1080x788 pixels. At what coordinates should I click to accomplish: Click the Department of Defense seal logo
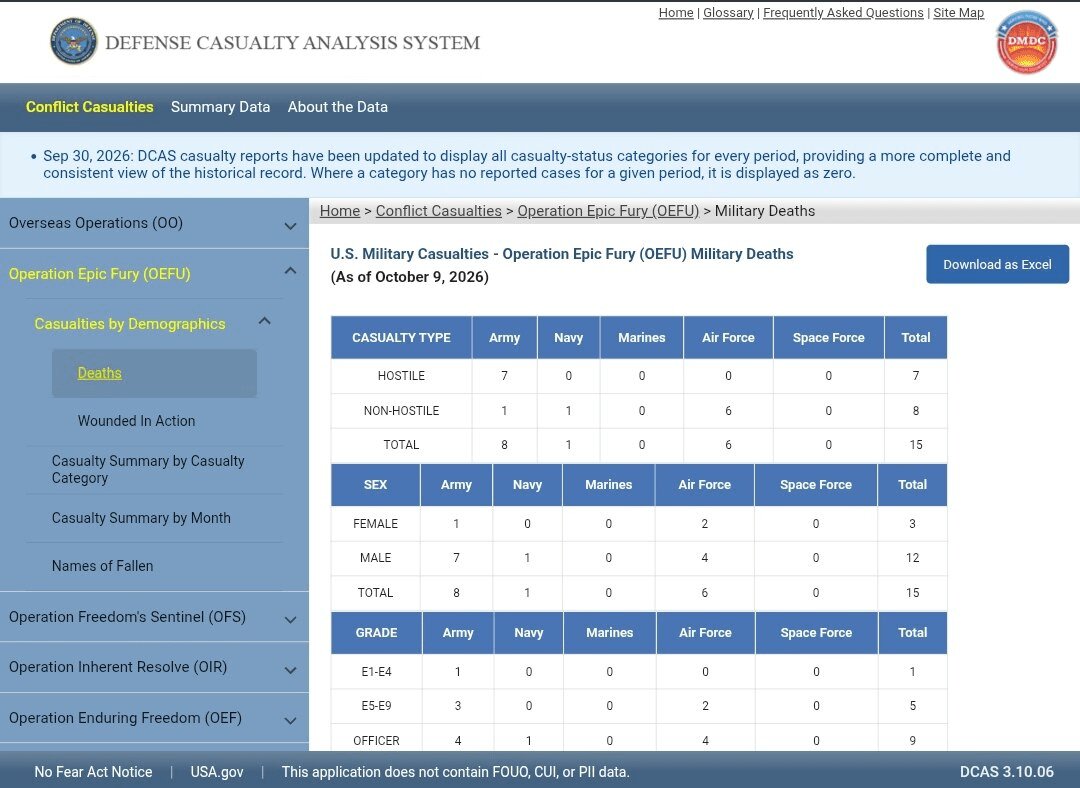[x=74, y=41]
